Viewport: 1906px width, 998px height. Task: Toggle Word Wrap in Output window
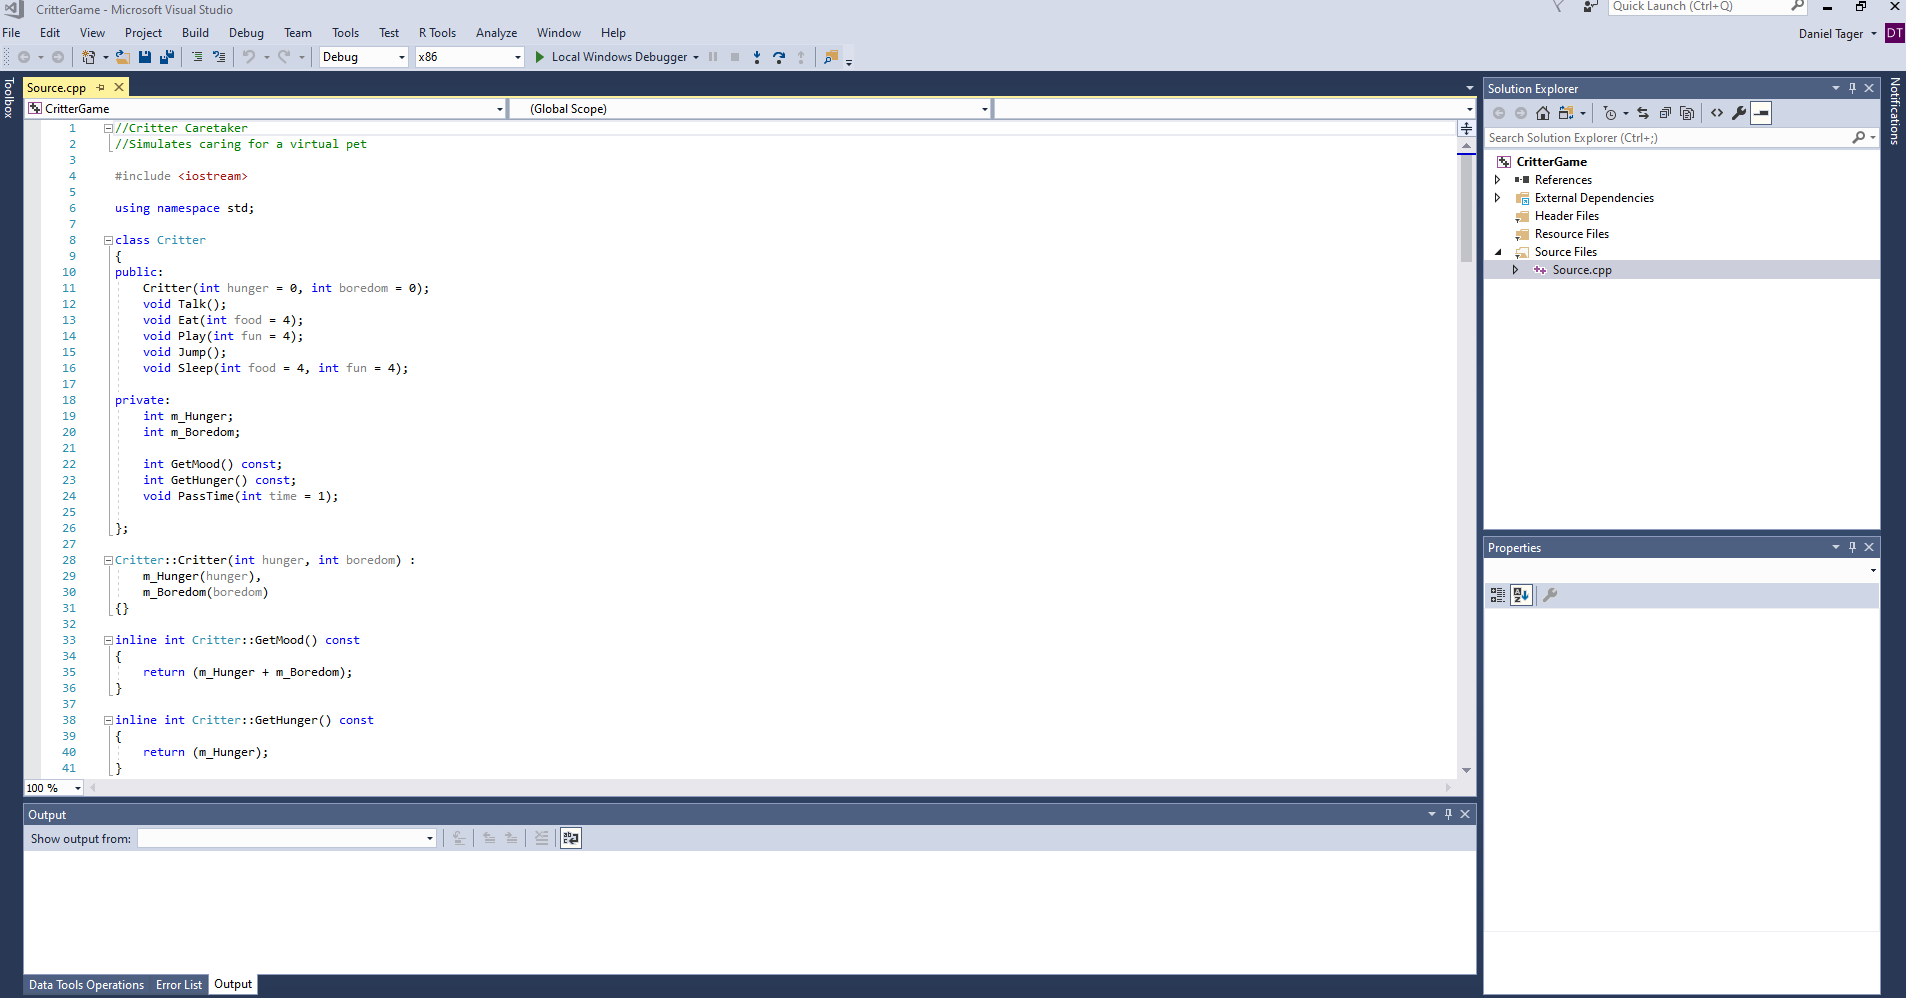(x=571, y=838)
